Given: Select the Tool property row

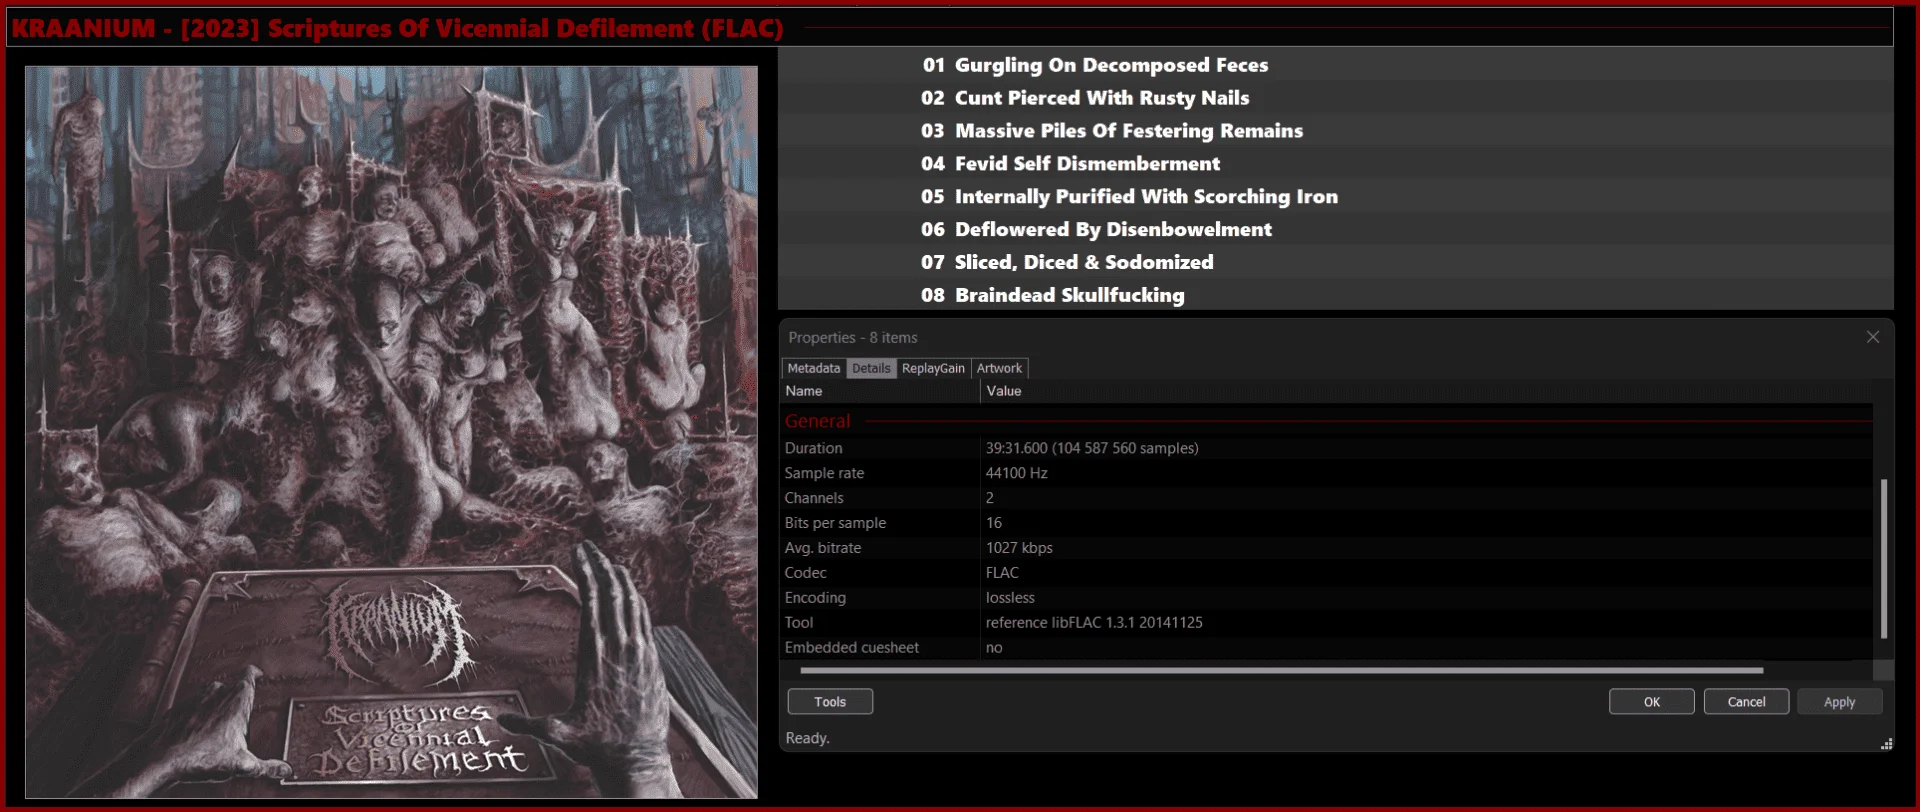Looking at the screenshot, I should [x=1327, y=623].
